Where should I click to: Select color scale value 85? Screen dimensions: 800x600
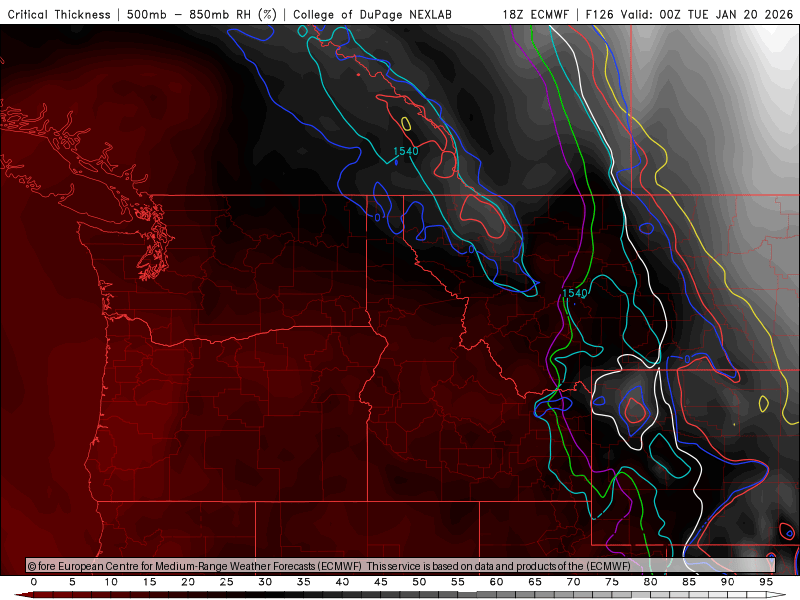pyautogui.click(x=689, y=582)
